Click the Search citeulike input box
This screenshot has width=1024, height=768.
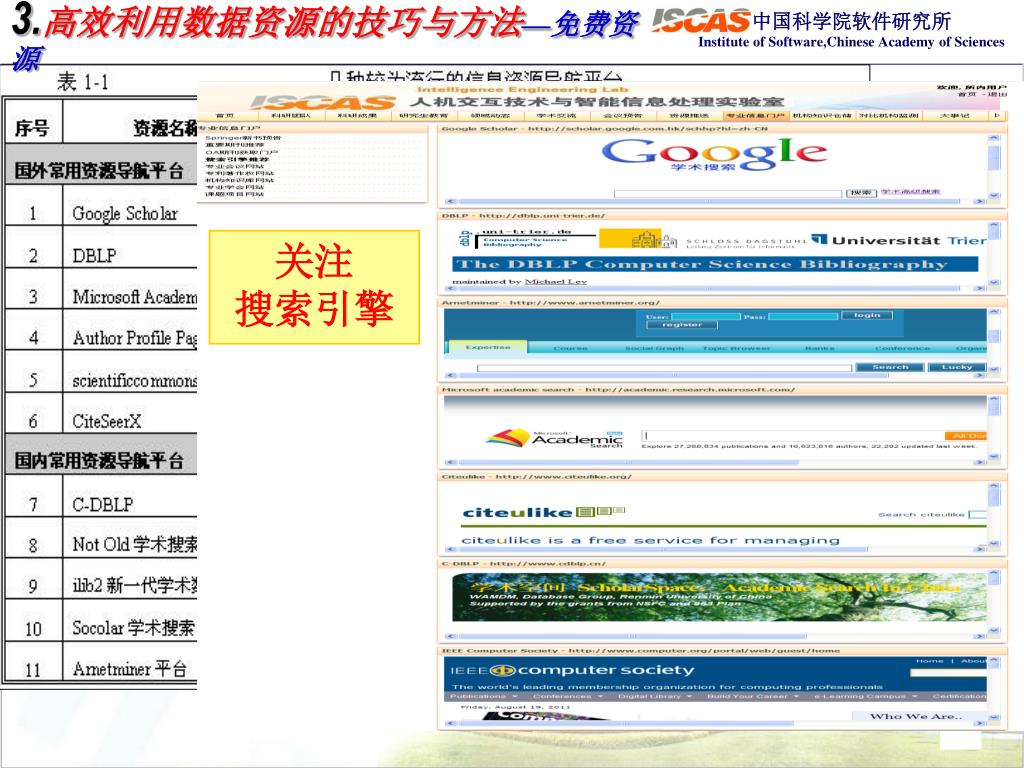click(978, 515)
